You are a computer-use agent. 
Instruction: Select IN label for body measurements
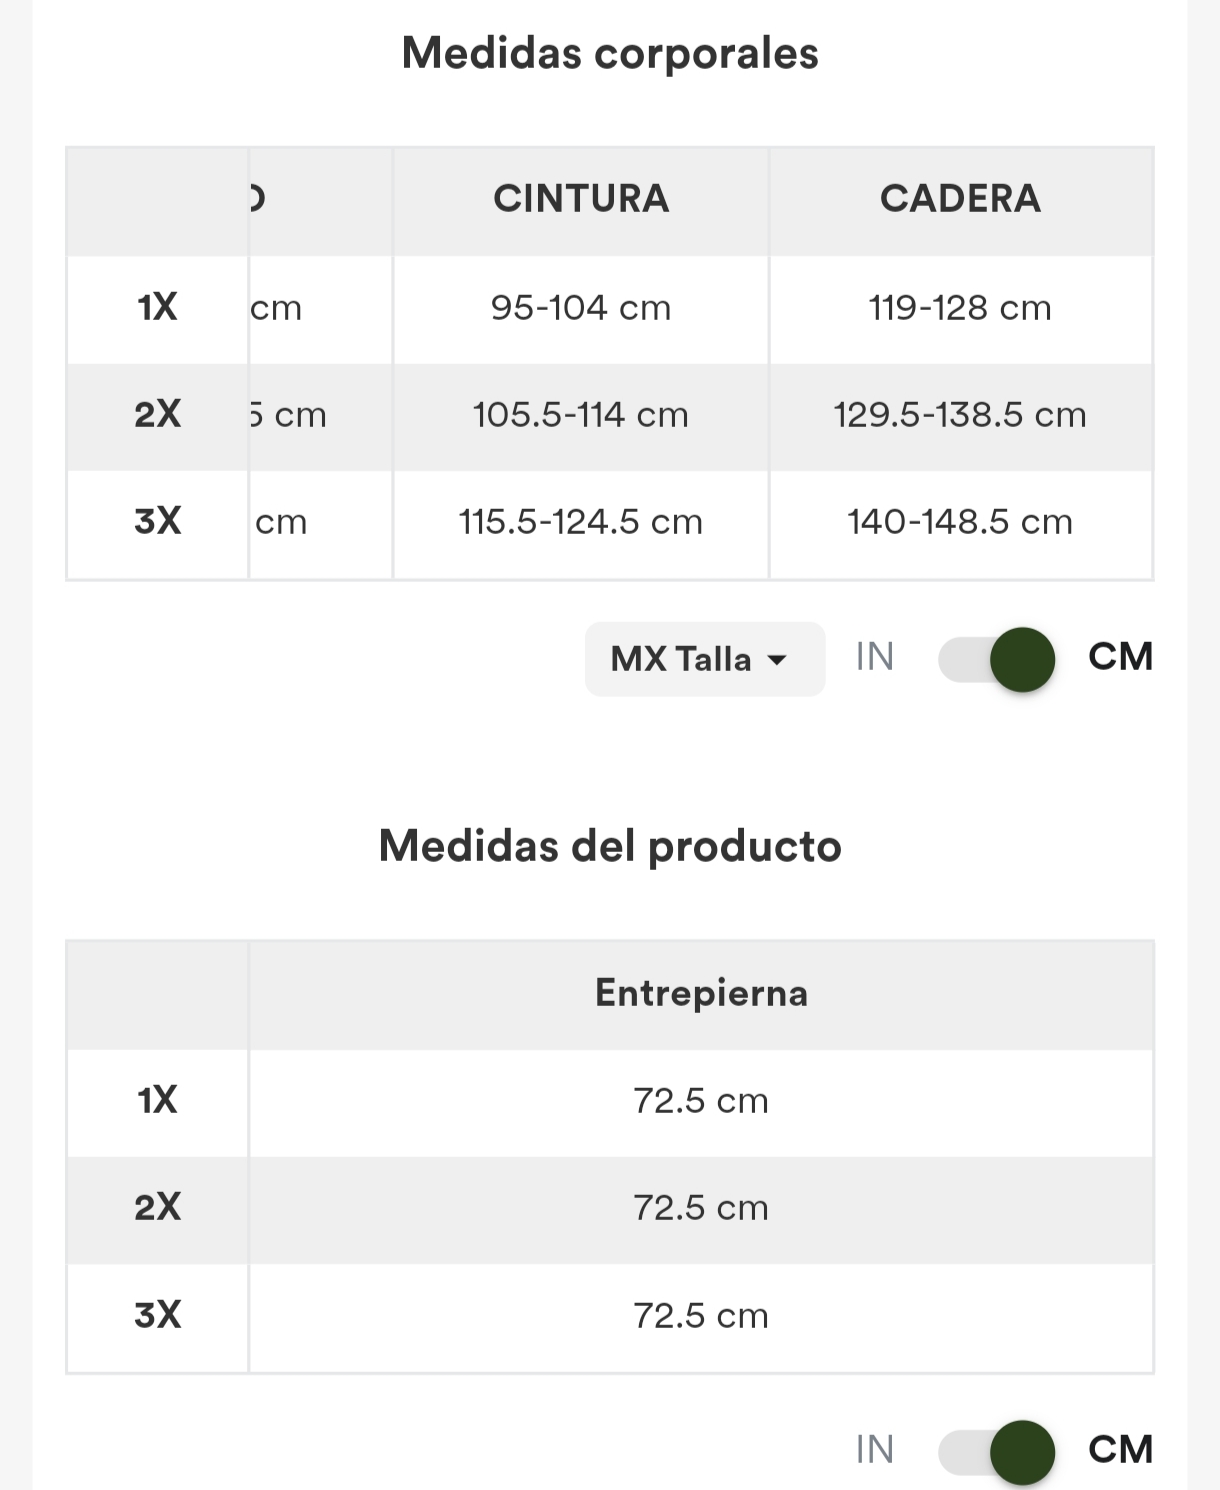(875, 657)
